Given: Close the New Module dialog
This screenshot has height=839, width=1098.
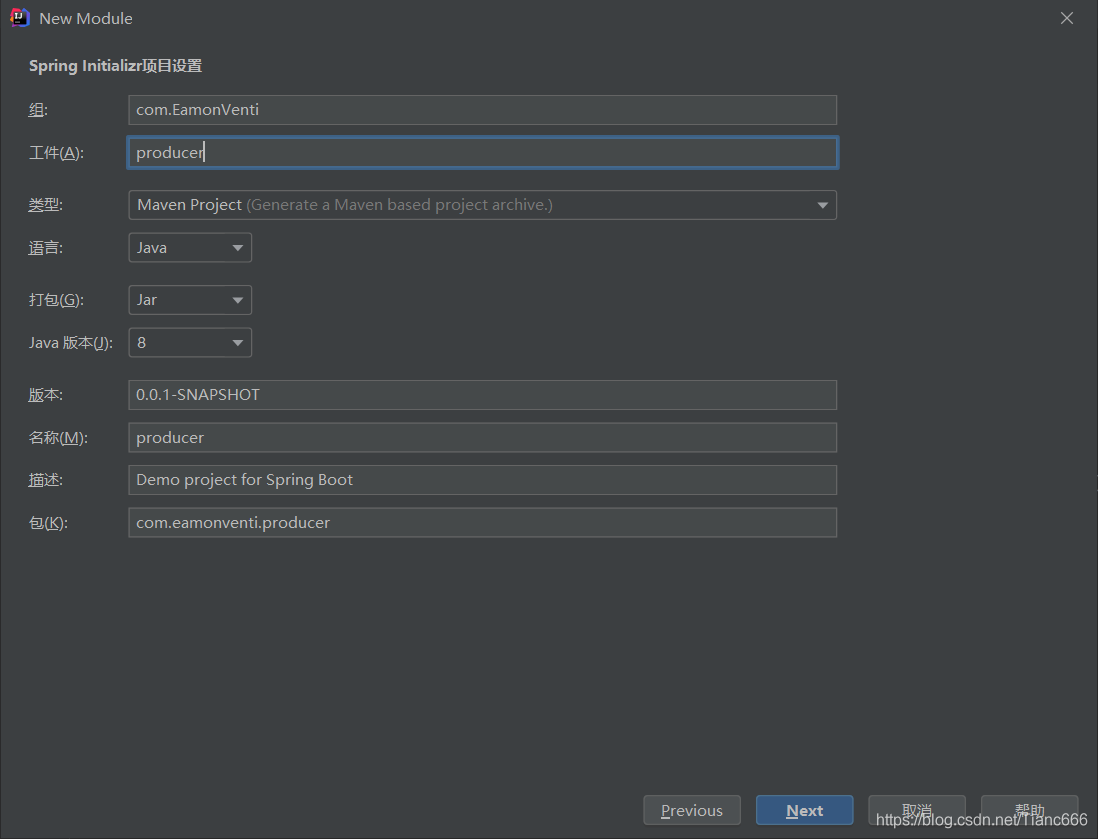Looking at the screenshot, I should tap(1066, 18).
